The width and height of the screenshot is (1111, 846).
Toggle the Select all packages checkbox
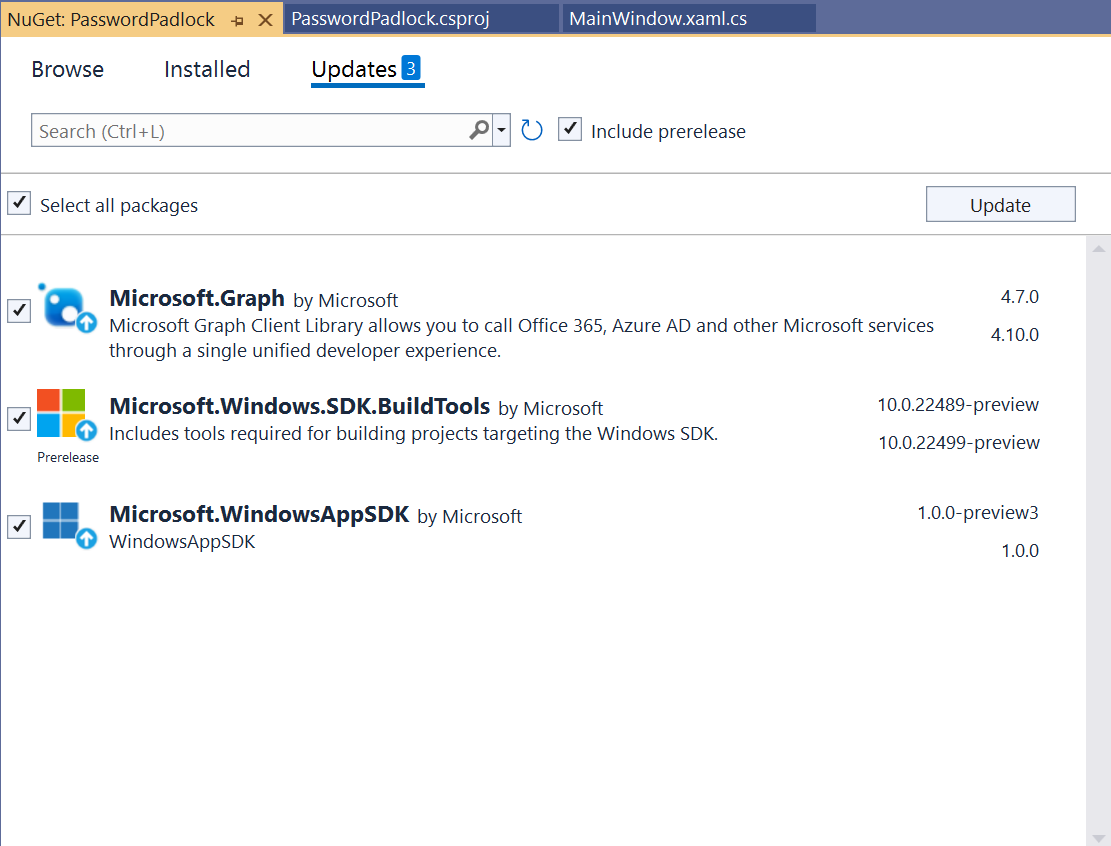click(19, 203)
